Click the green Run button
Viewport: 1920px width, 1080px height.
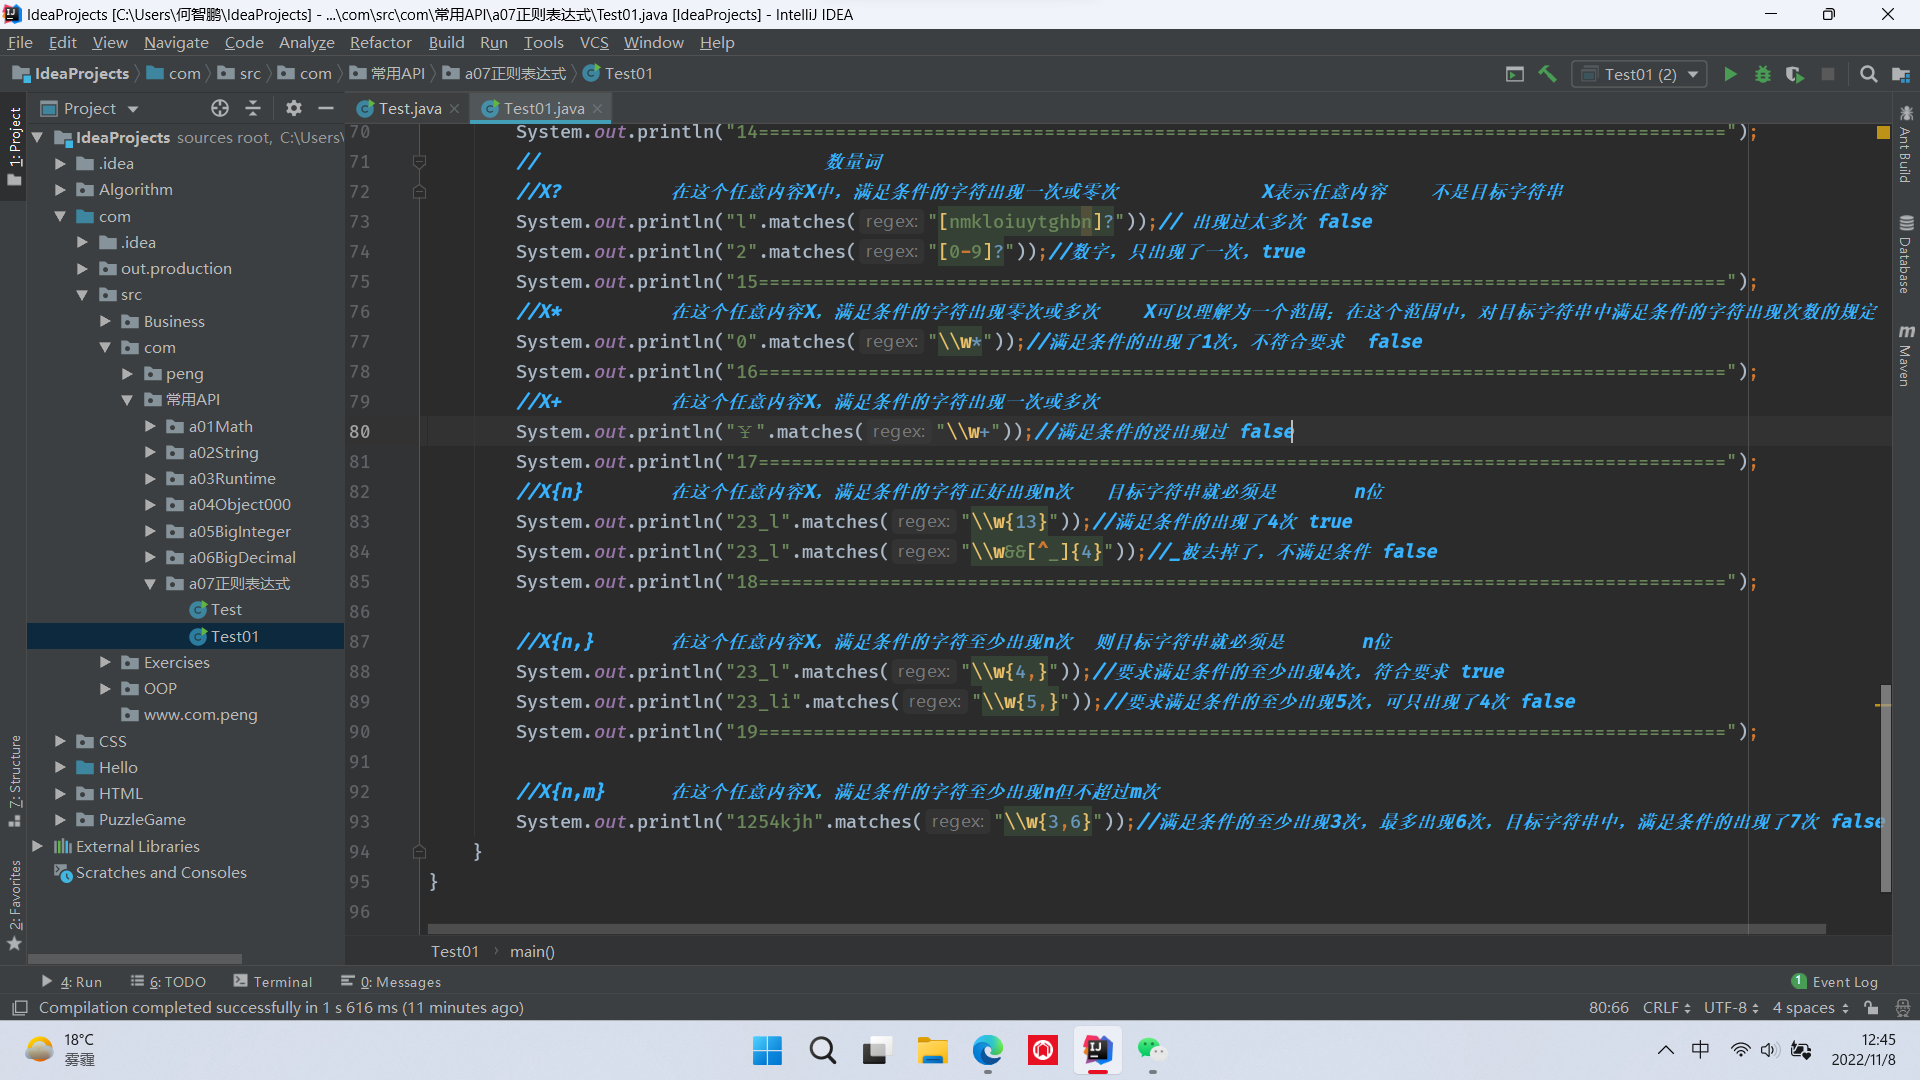[x=1730, y=74]
